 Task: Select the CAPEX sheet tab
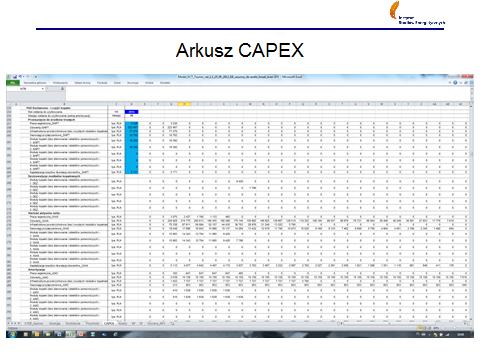click(x=109, y=323)
